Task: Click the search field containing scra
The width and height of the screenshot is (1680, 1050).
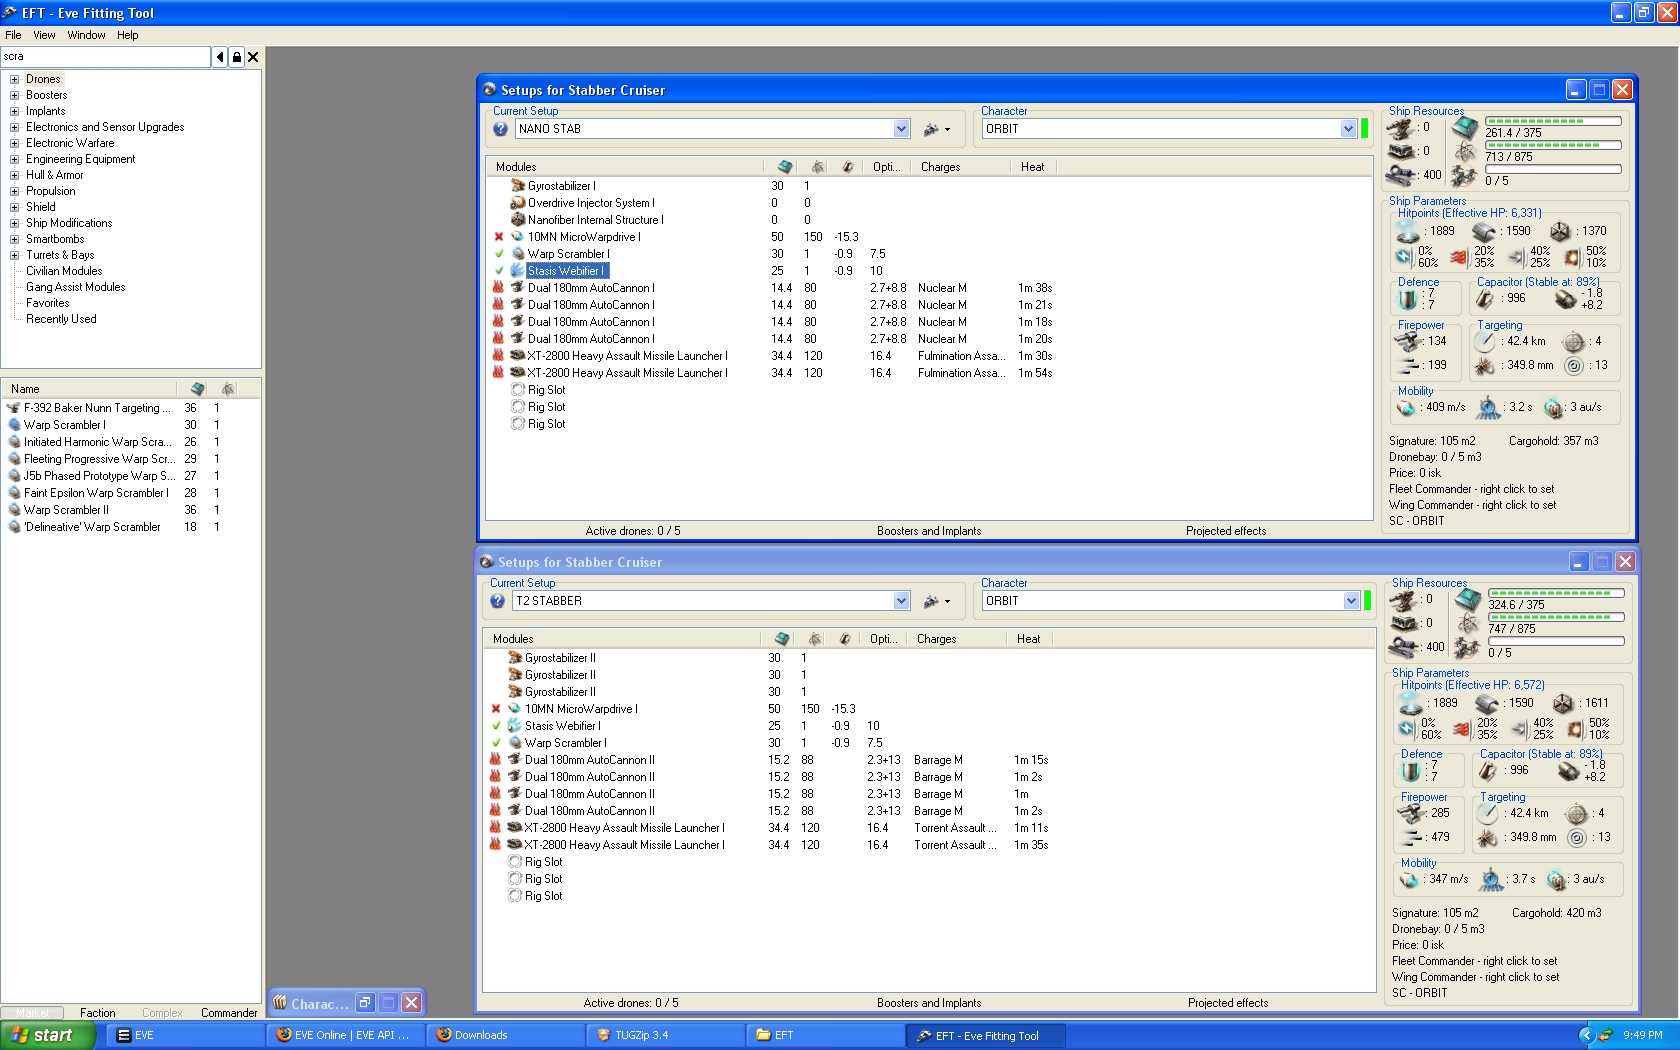Action: click(105, 57)
